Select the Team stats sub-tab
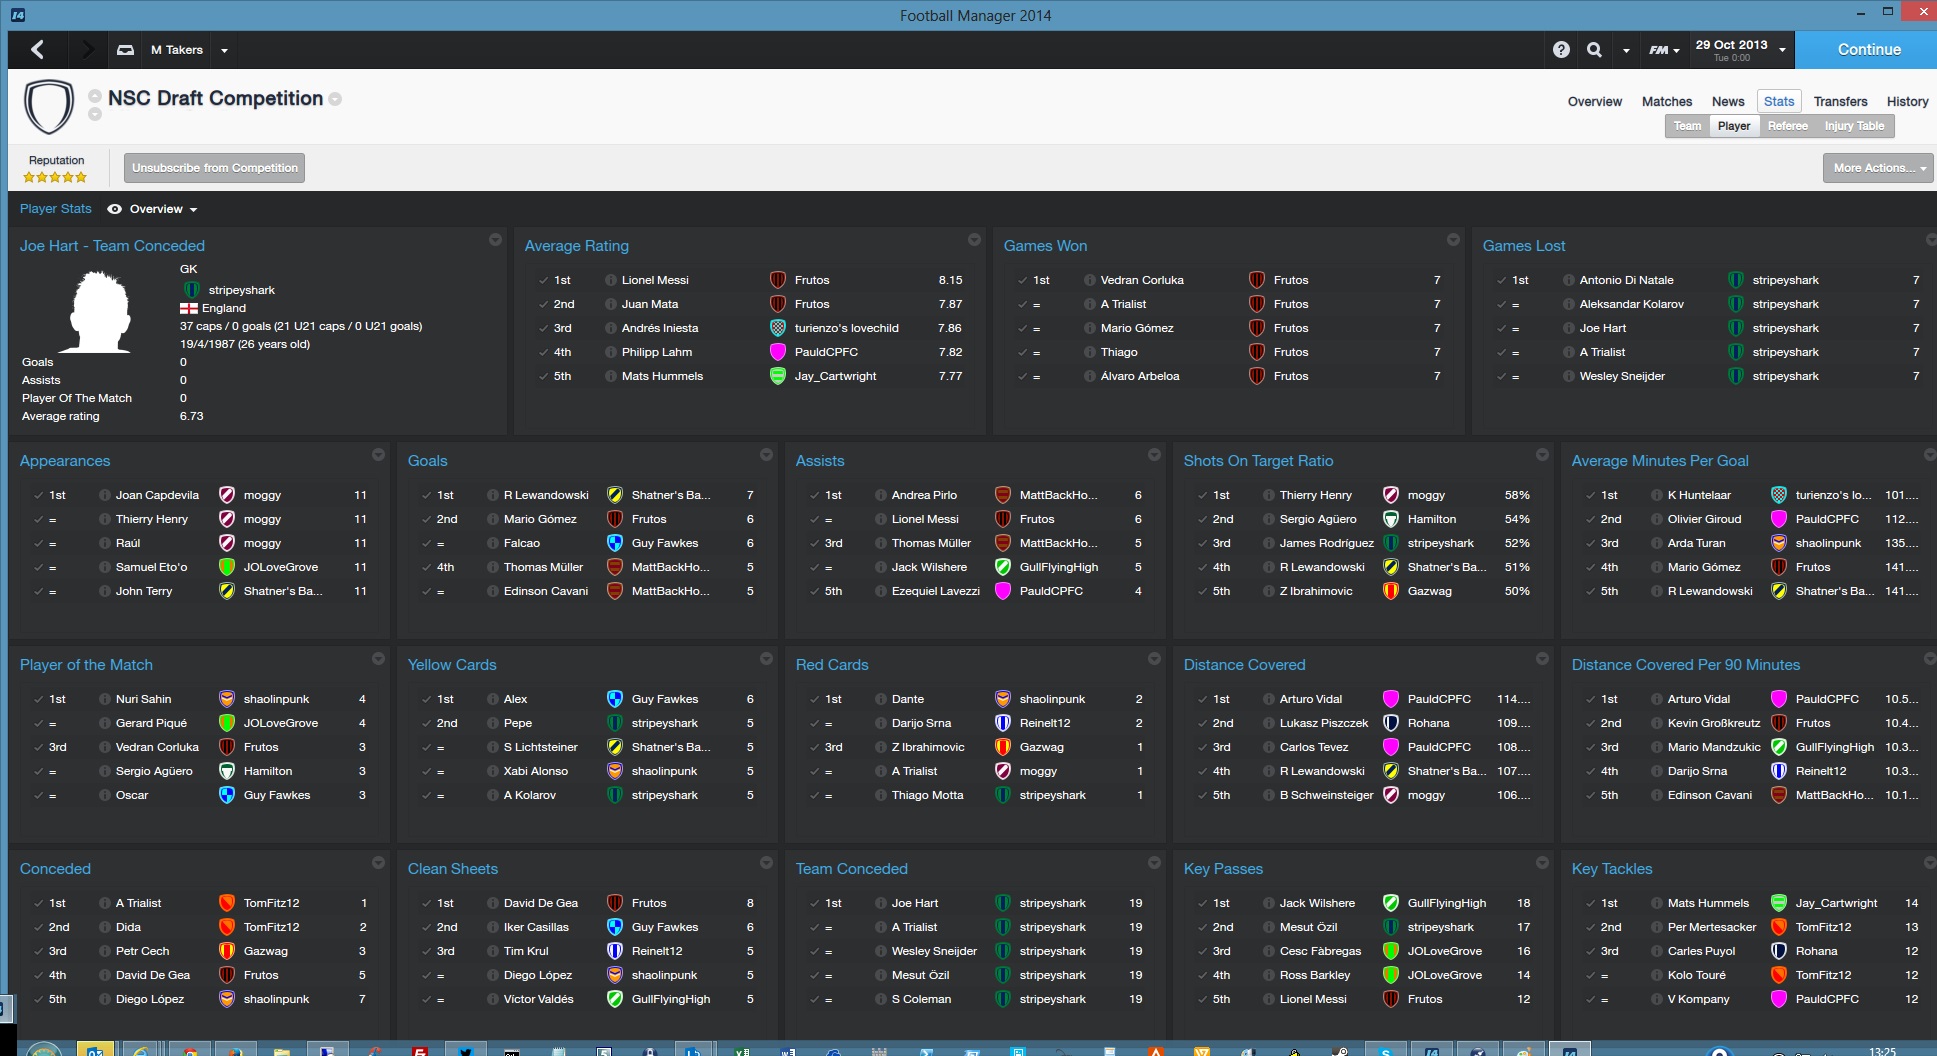This screenshot has height=1056, width=1937. click(x=1687, y=126)
